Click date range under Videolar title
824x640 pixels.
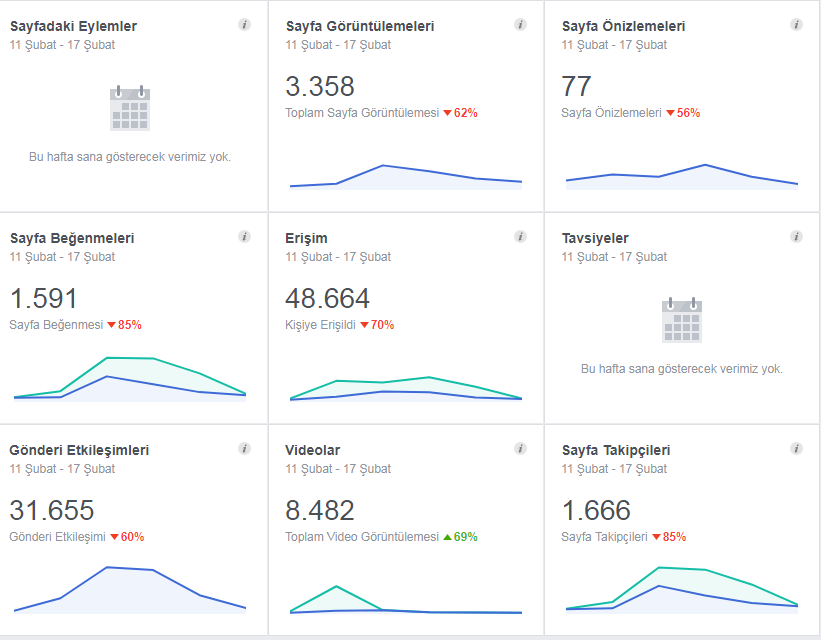tap(338, 469)
